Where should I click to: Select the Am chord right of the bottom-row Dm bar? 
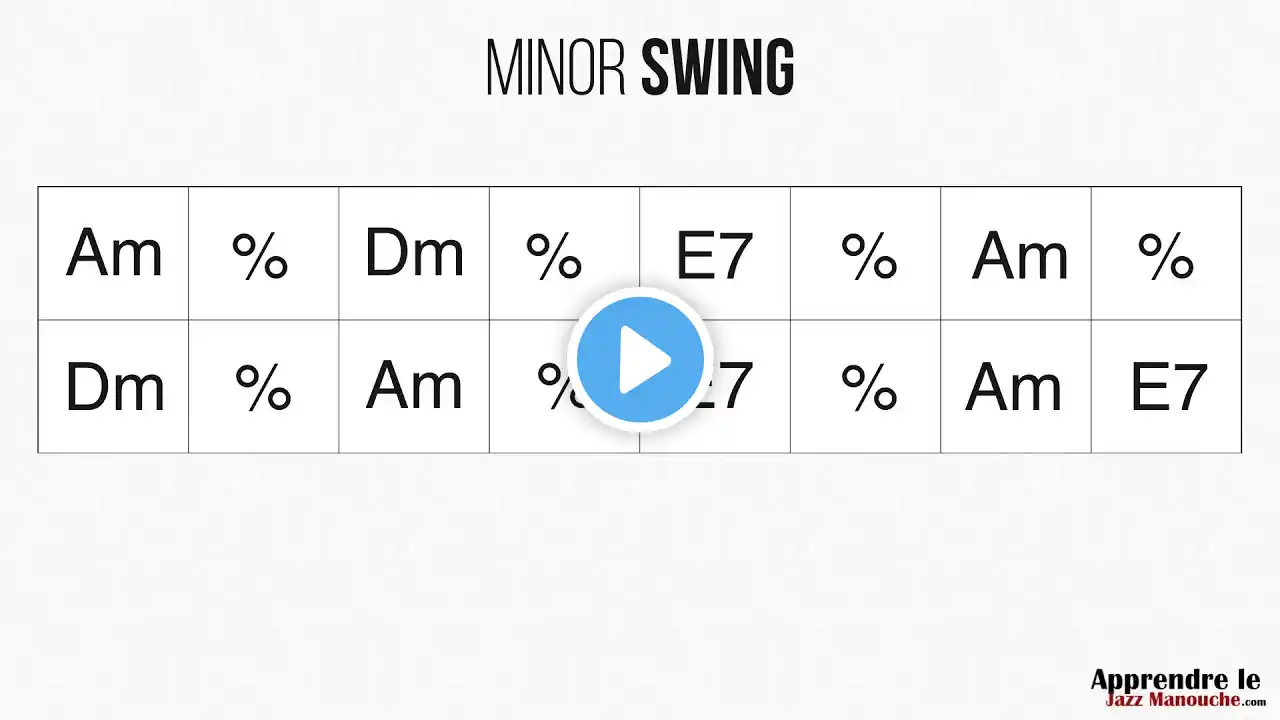[414, 386]
